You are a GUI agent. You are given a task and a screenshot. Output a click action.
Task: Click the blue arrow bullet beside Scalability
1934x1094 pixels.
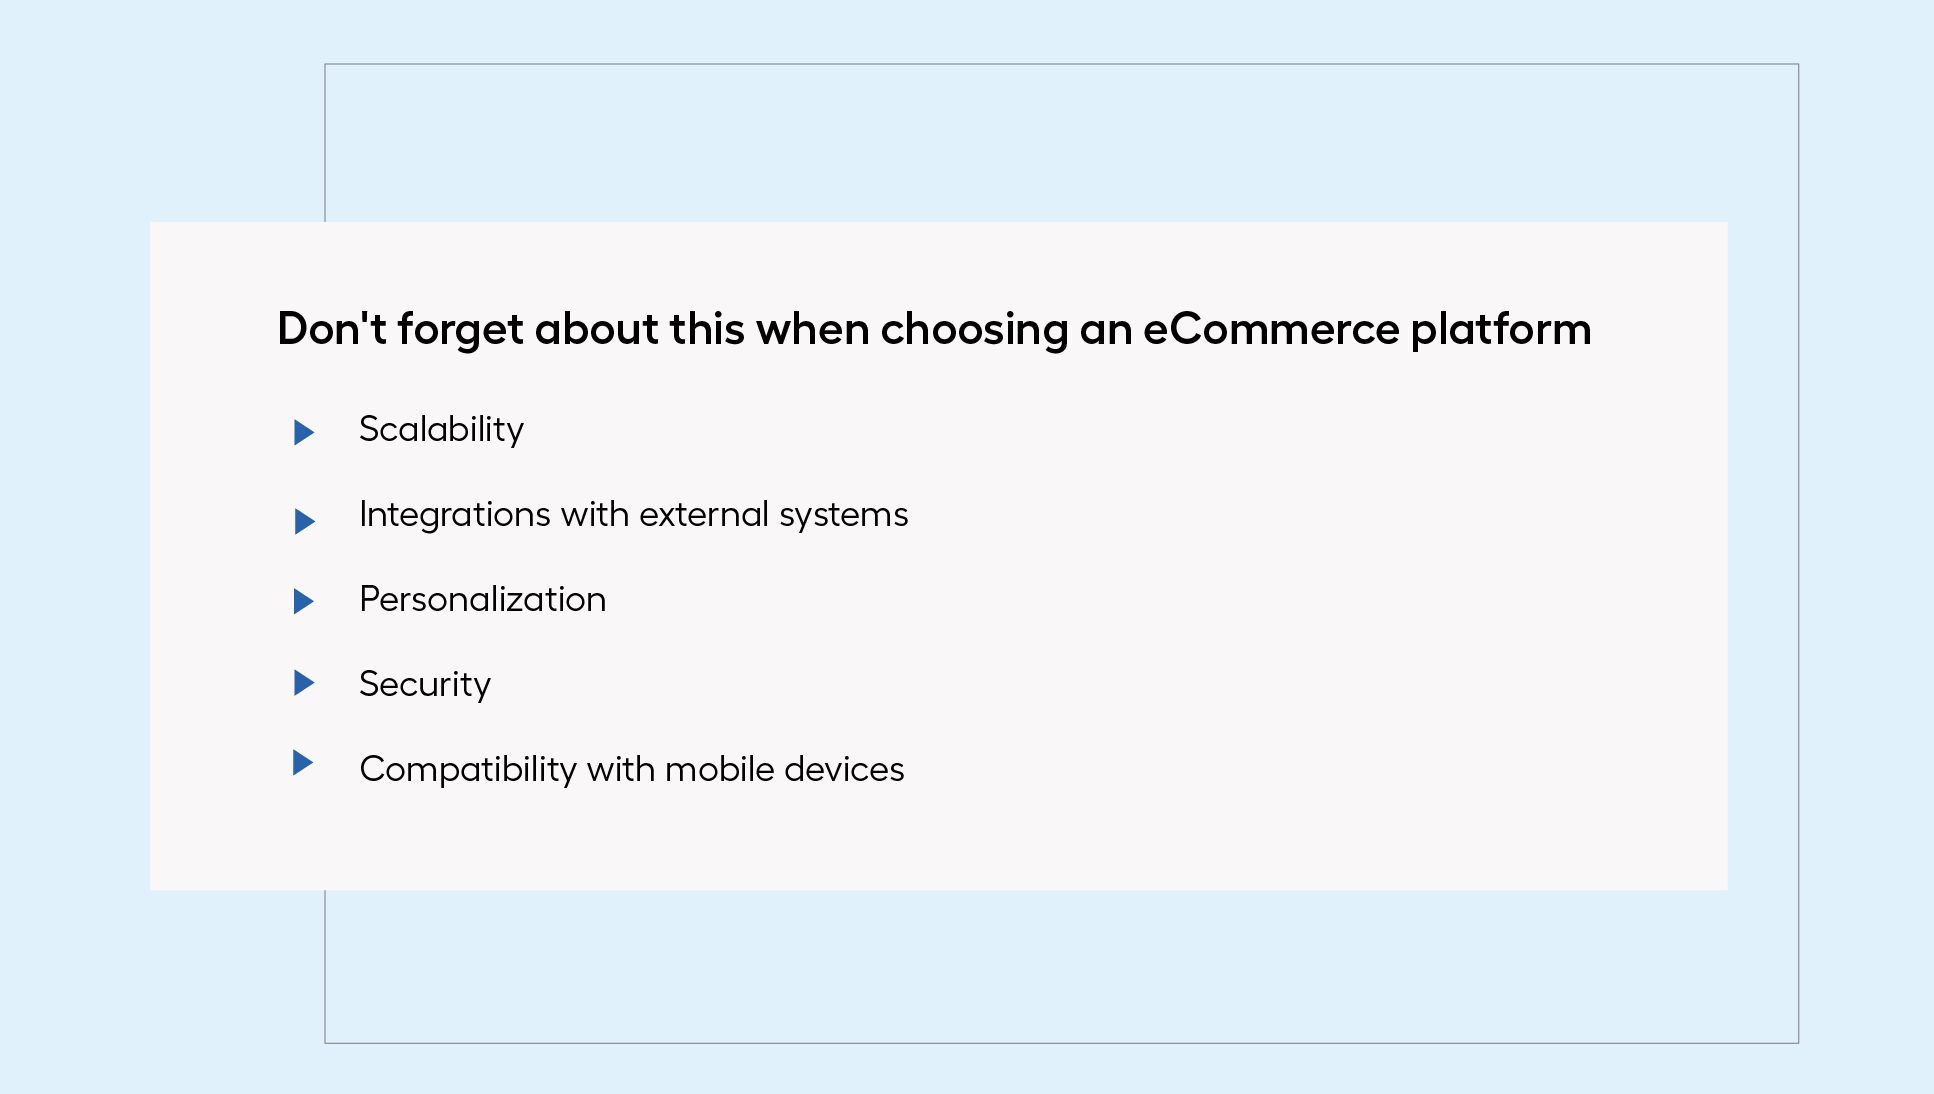(x=304, y=433)
